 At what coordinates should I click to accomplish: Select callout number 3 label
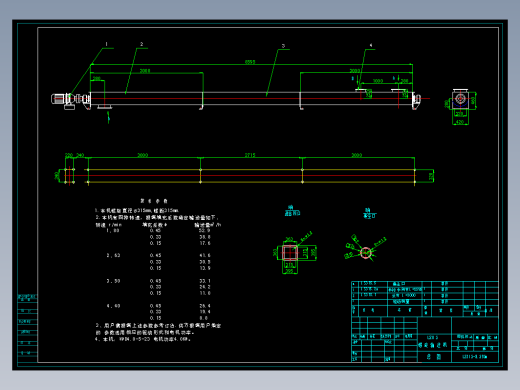[x=283, y=46]
